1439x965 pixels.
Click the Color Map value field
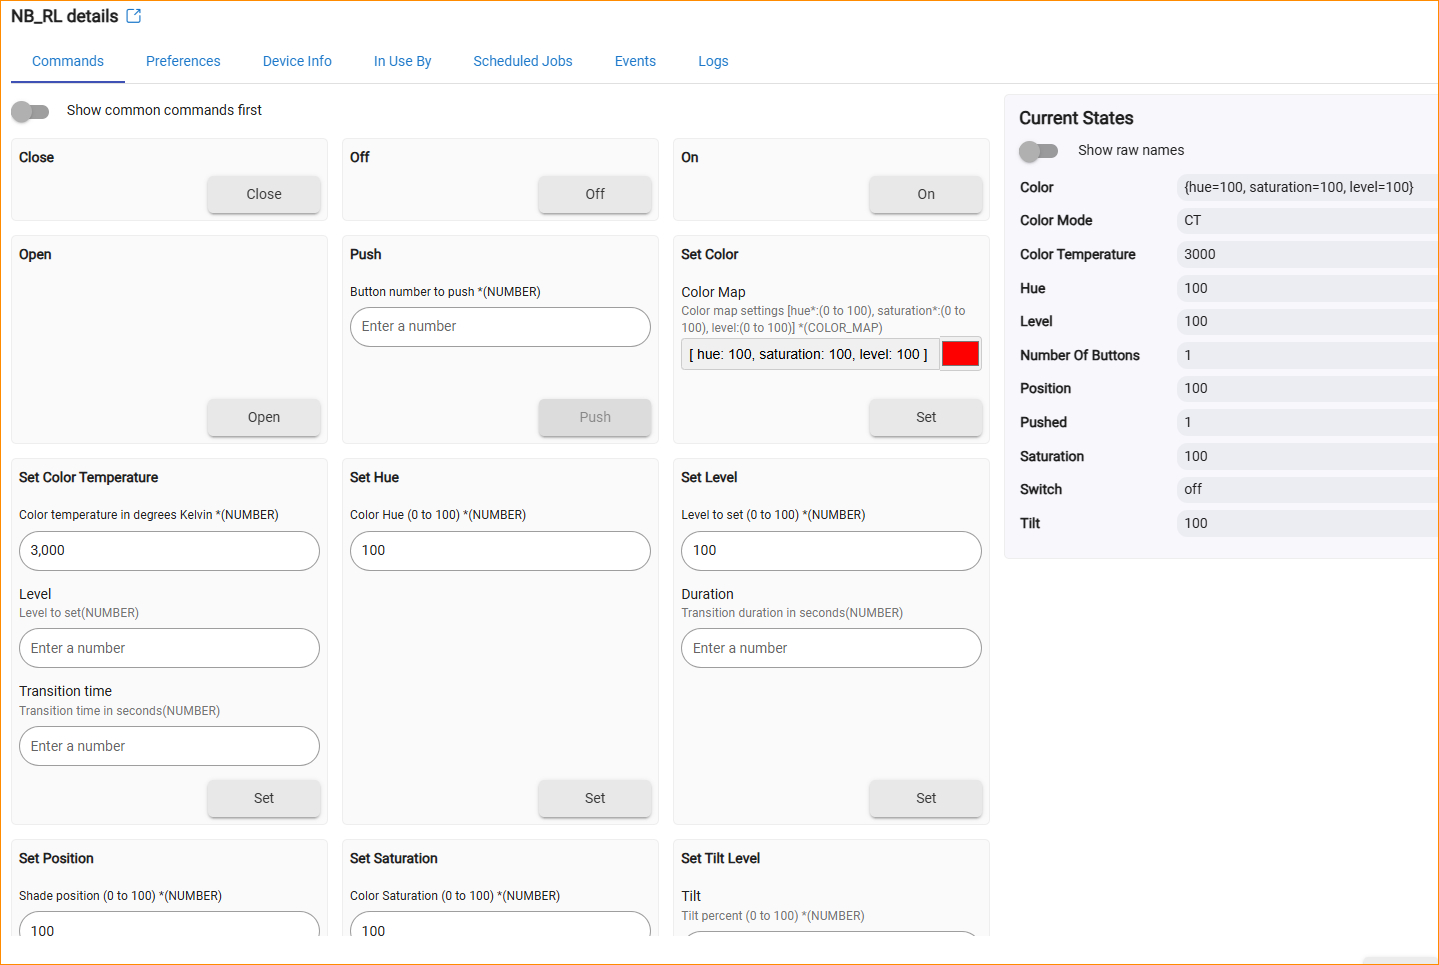809,354
